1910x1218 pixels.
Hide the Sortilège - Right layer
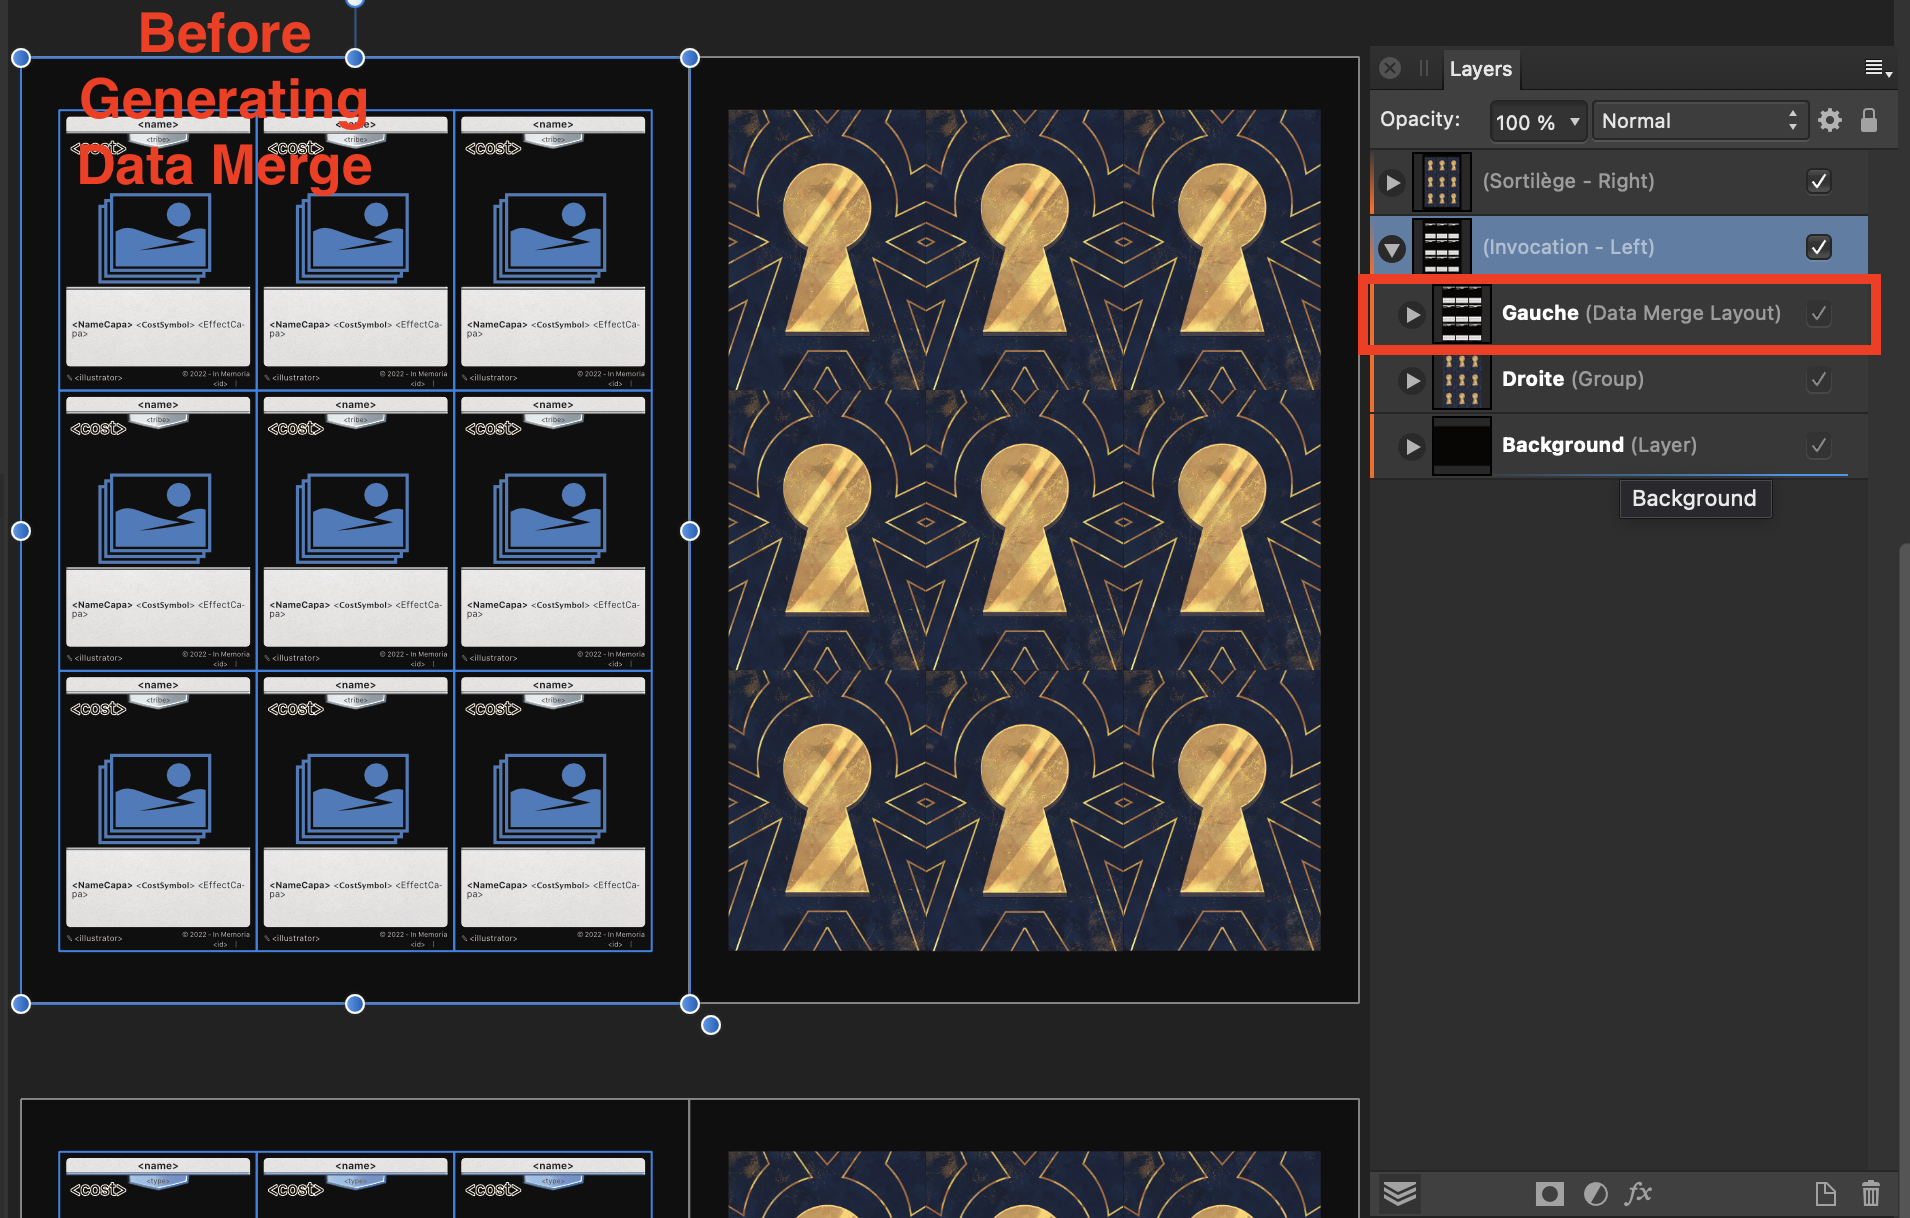pos(1818,181)
